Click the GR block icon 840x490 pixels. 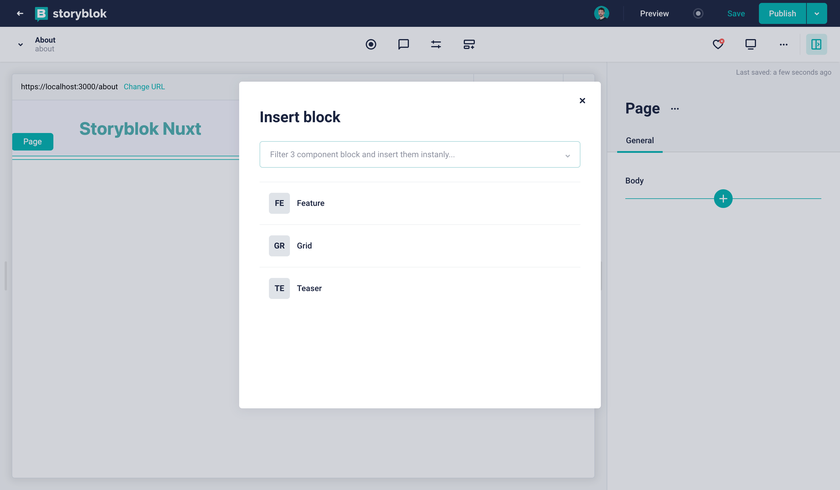coord(279,245)
